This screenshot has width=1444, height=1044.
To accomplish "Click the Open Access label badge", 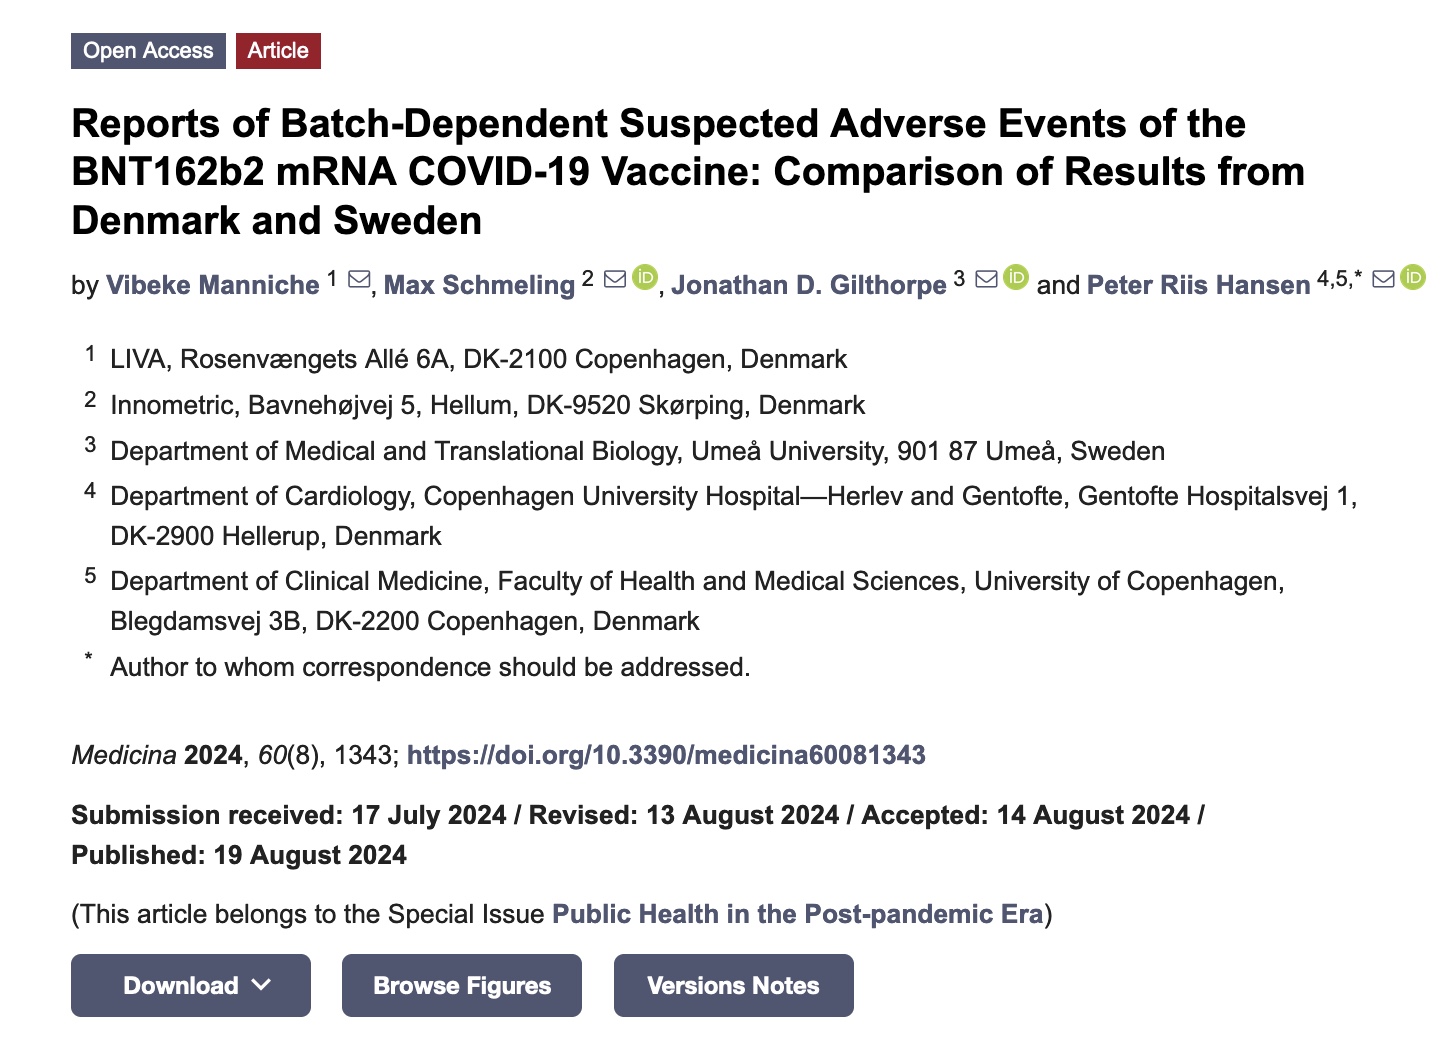I will pyautogui.click(x=148, y=51).
